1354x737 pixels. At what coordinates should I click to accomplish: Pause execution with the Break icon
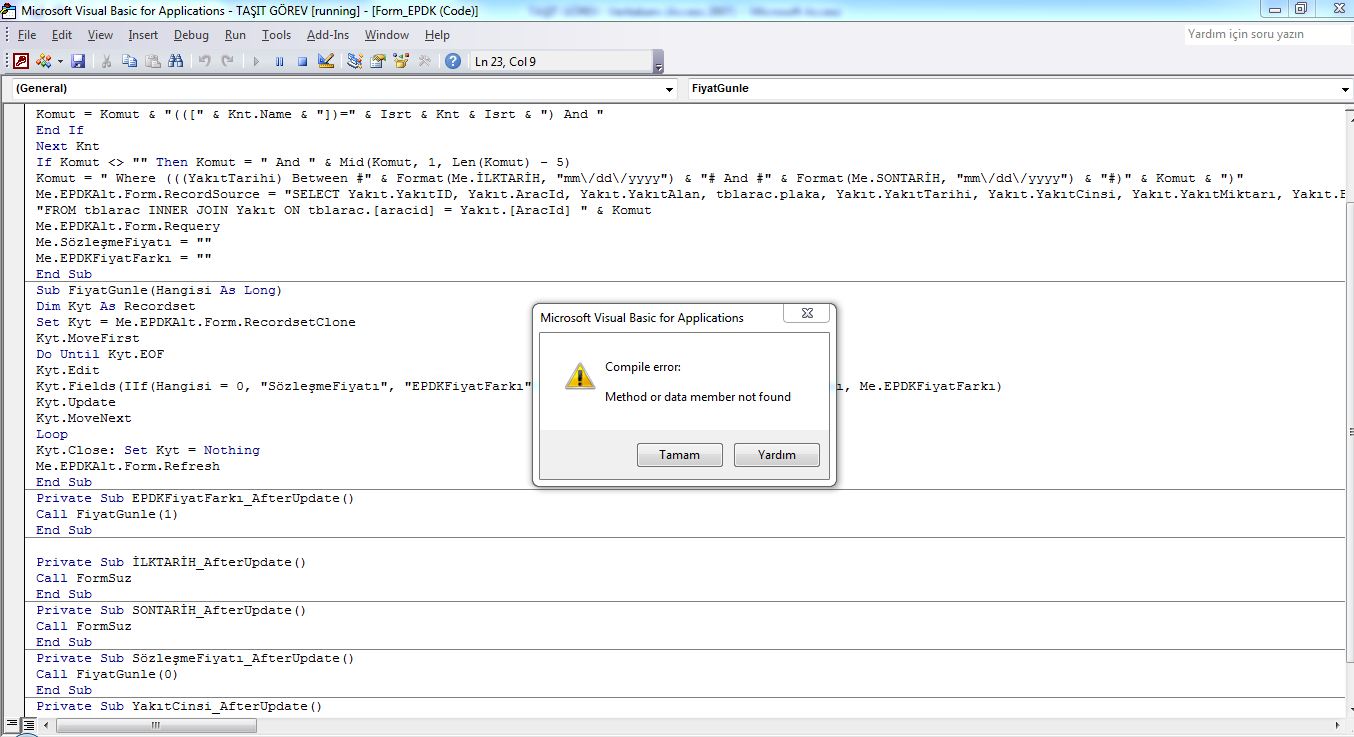point(278,61)
